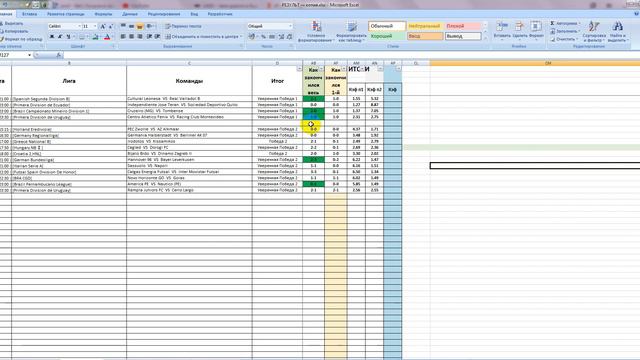Click the text Orientation icon
640x360 pixels.
[150, 26]
